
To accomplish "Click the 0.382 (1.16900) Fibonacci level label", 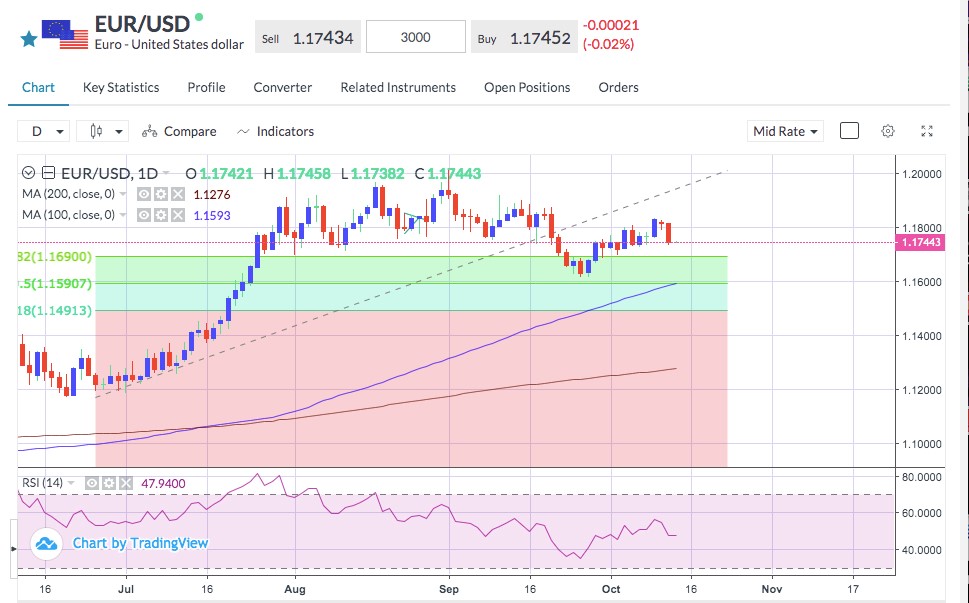I will tap(54, 256).
